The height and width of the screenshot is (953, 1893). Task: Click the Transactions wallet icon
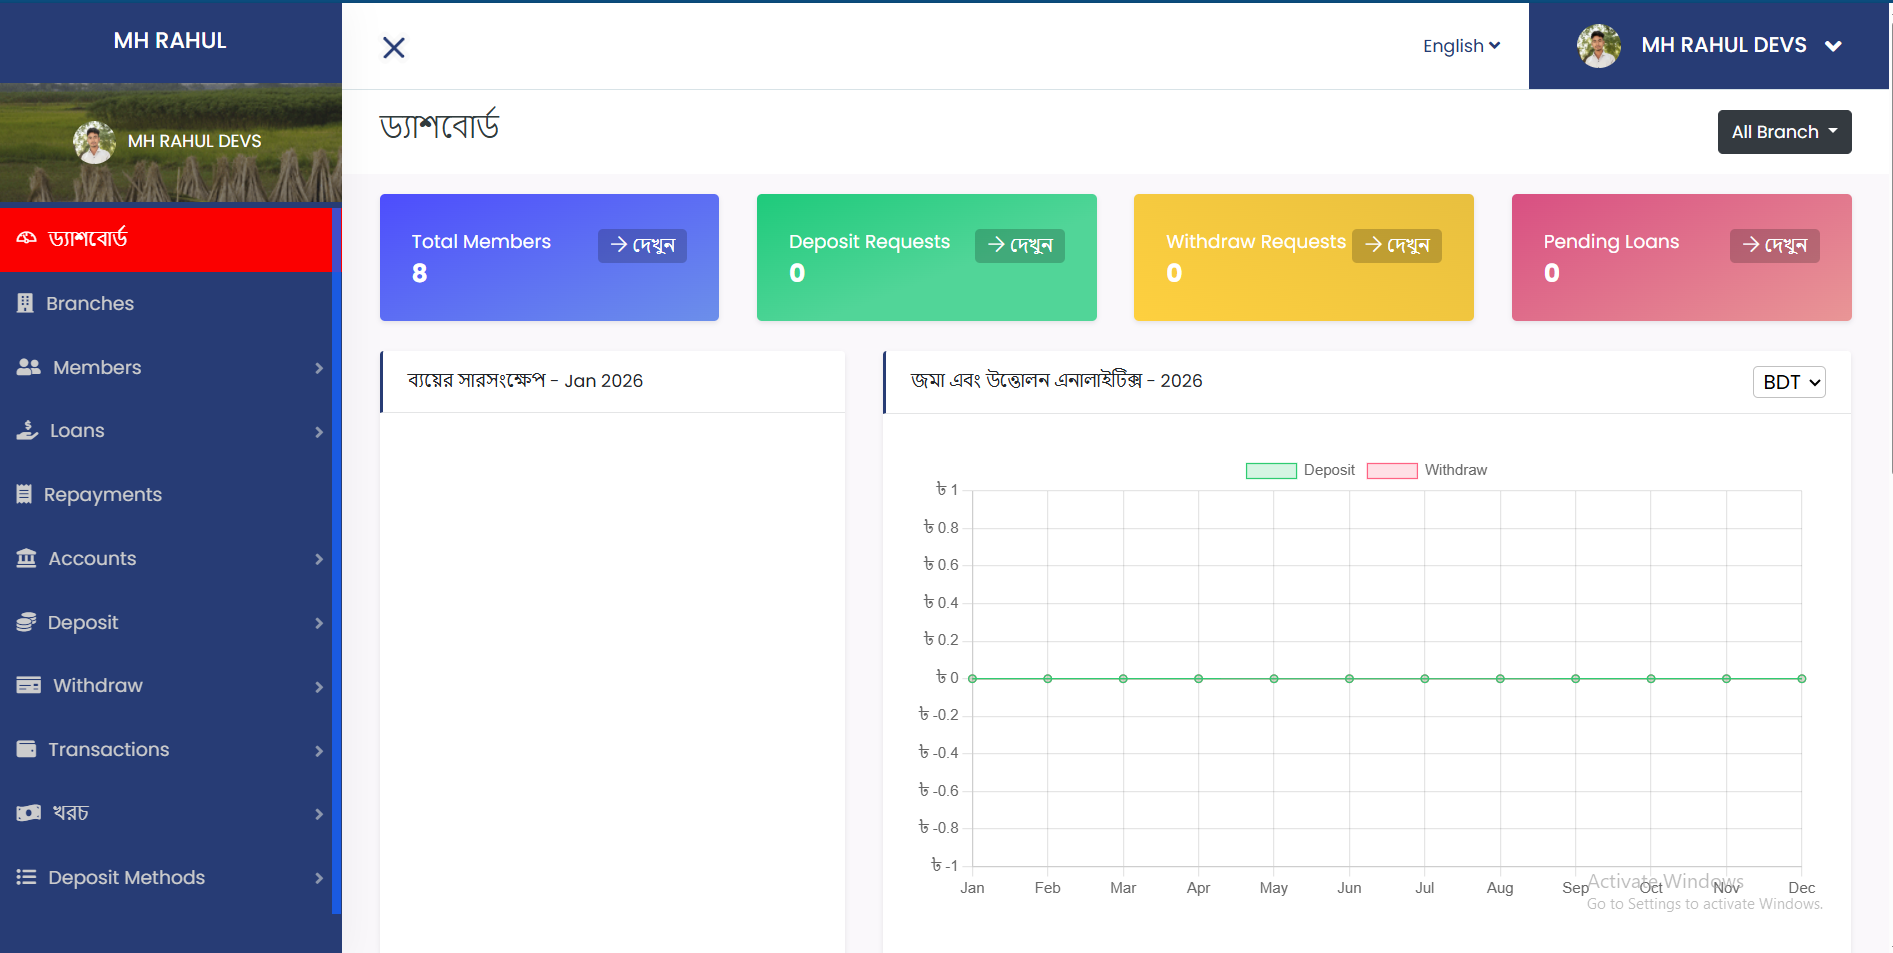(x=26, y=749)
